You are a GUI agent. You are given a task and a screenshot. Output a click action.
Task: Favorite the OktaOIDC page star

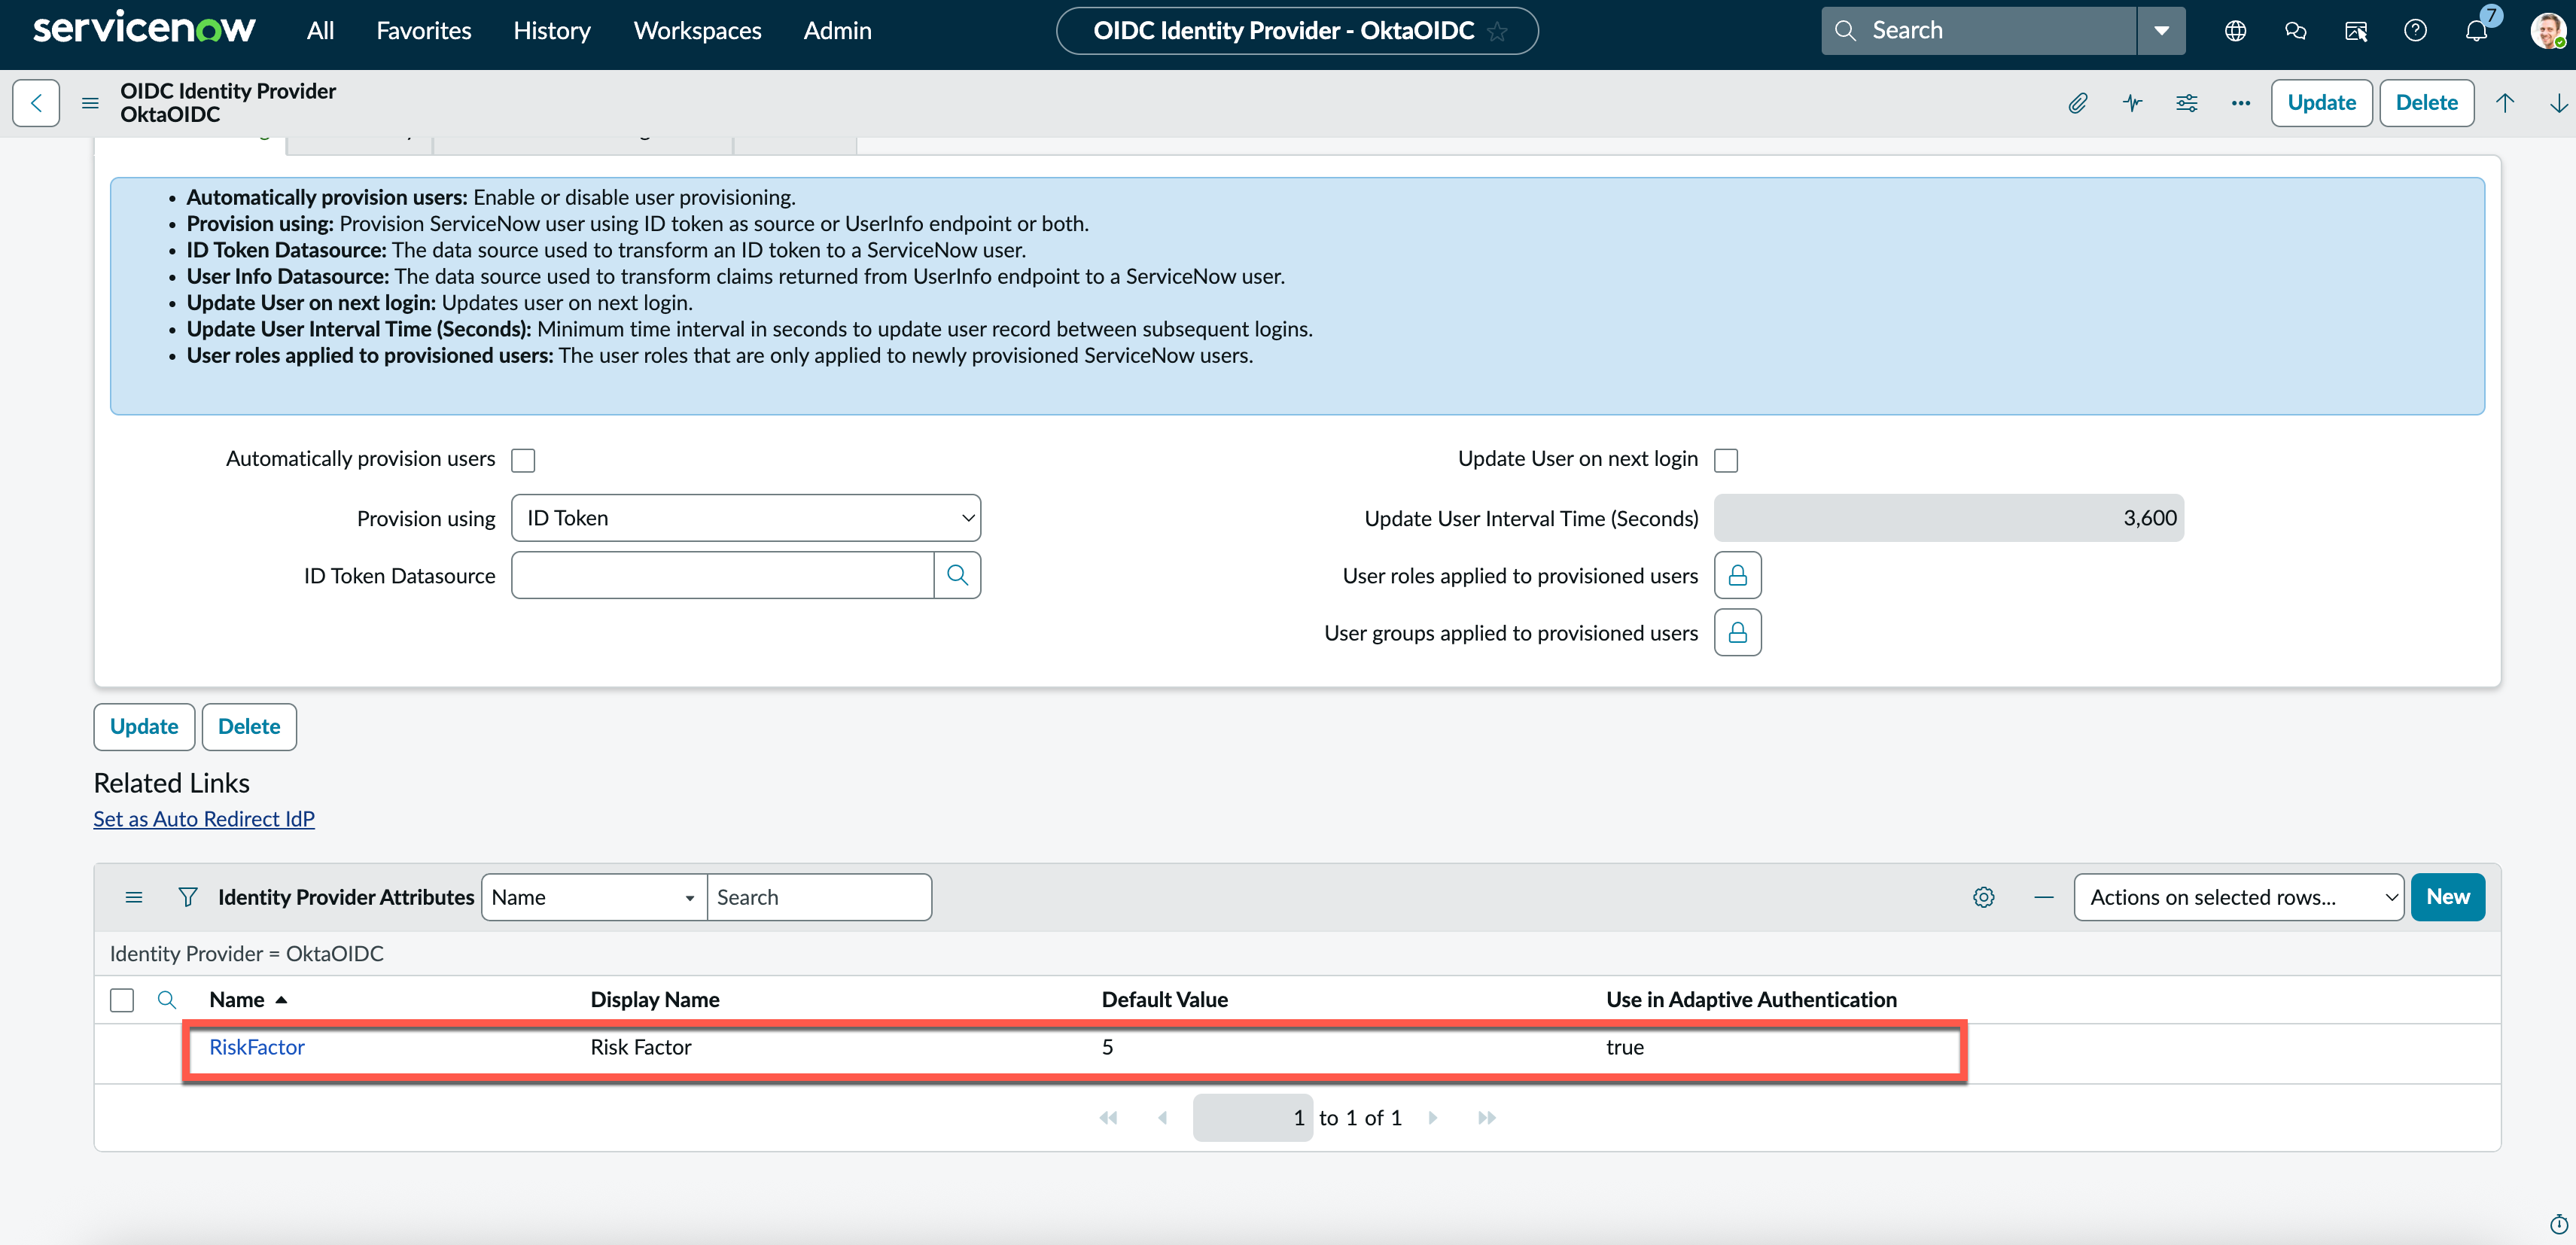[x=1497, y=31]
